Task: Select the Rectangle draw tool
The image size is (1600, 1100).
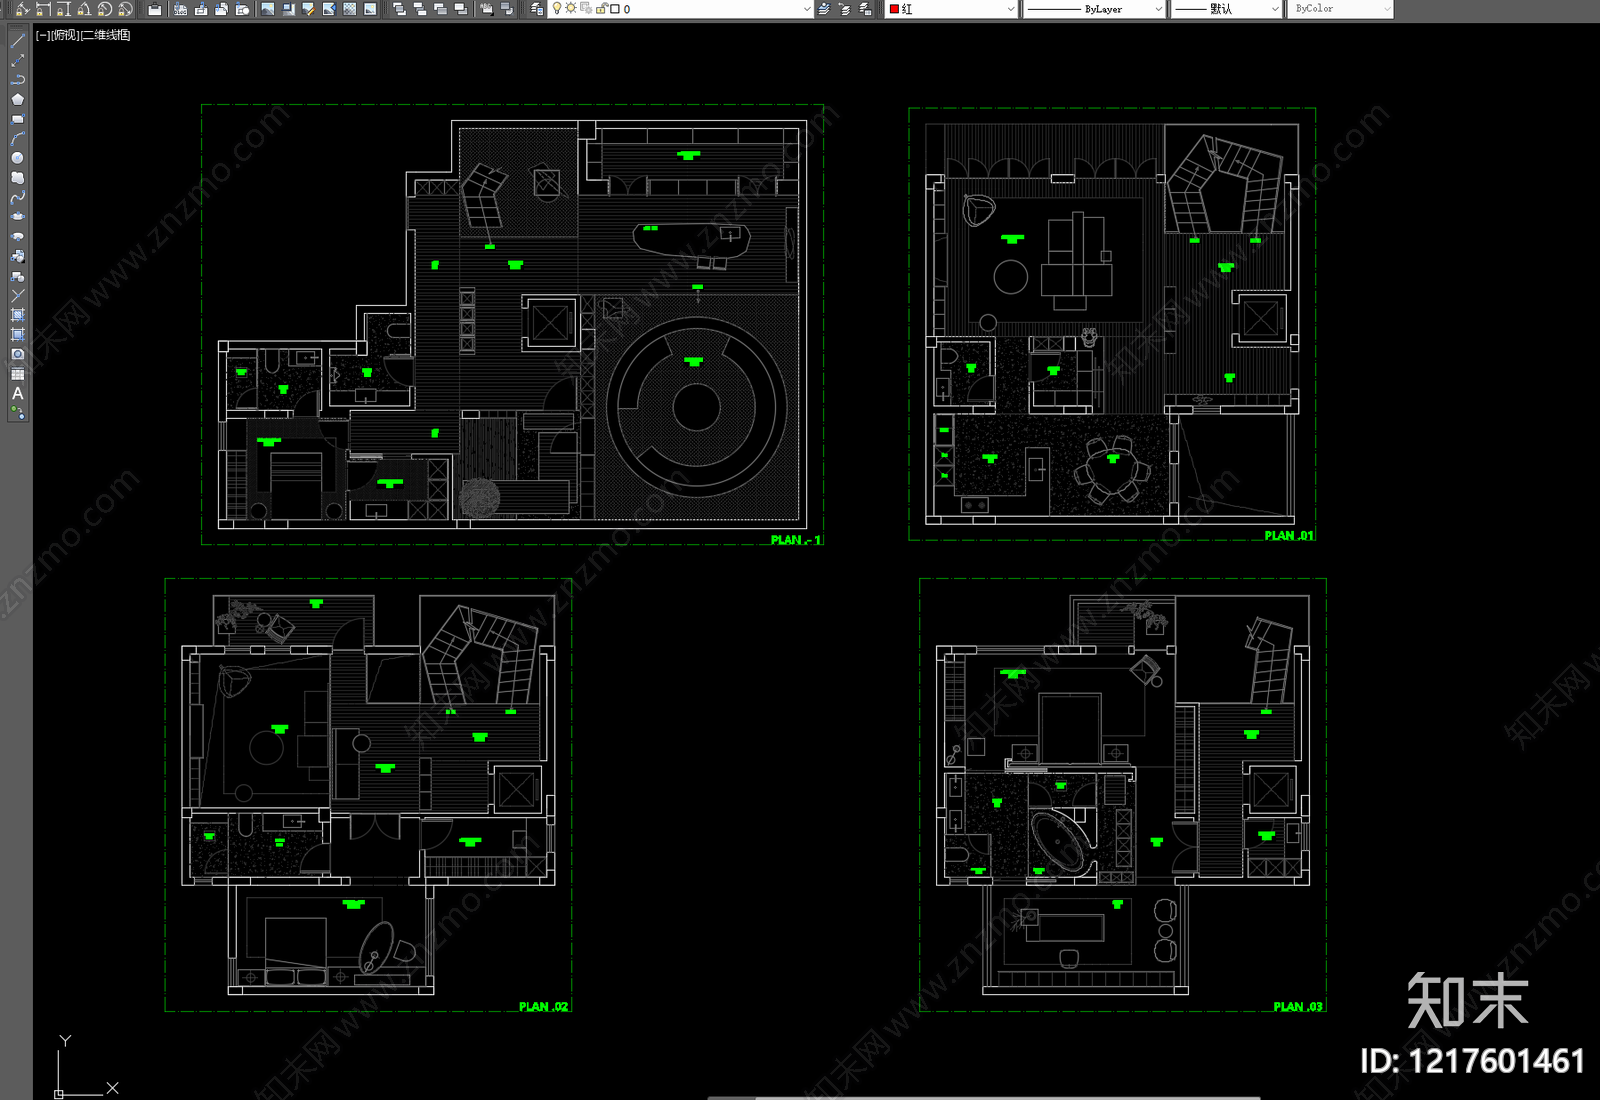Action: point(18,119)
